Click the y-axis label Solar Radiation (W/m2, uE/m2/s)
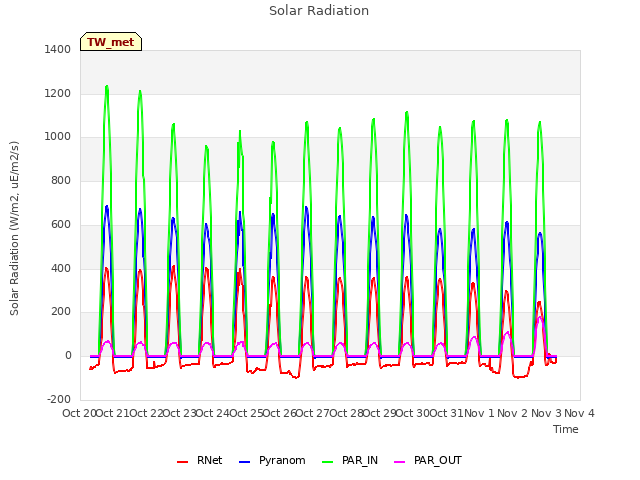Image resolution: width=640 pixels, height=480 pixels. point(14,228)
